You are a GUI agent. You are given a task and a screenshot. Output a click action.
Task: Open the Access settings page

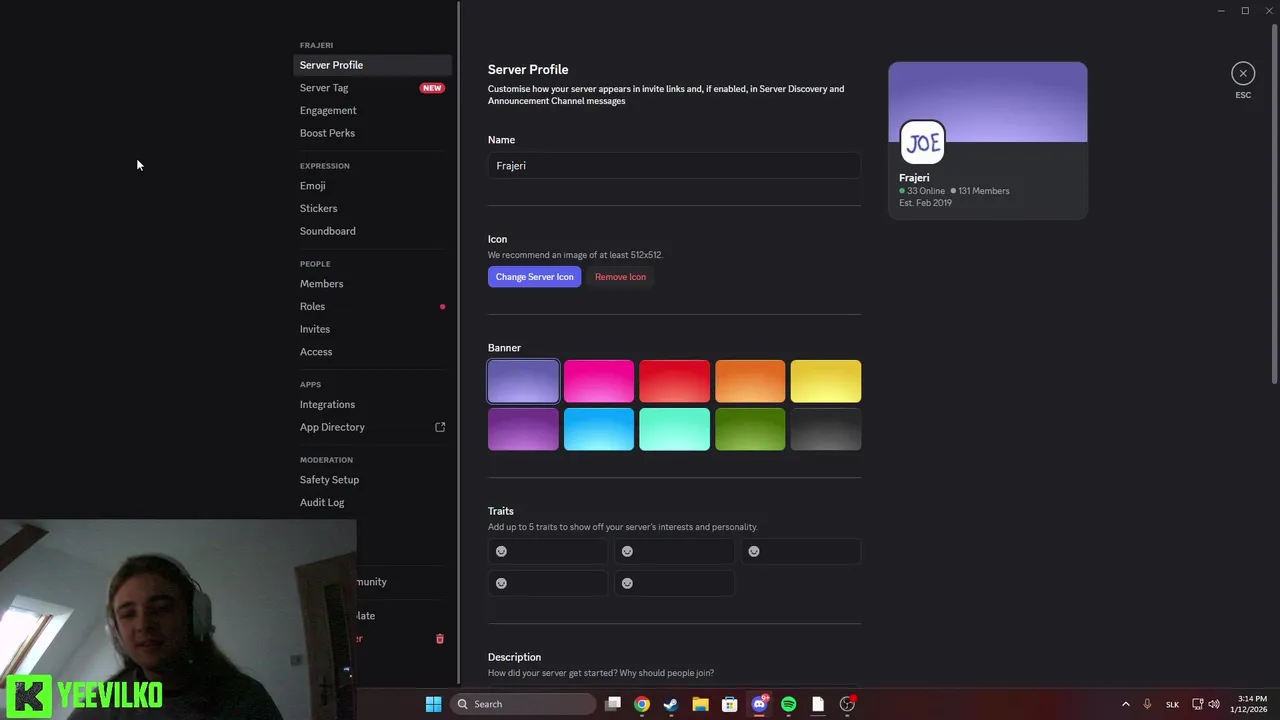coord(373,352)
